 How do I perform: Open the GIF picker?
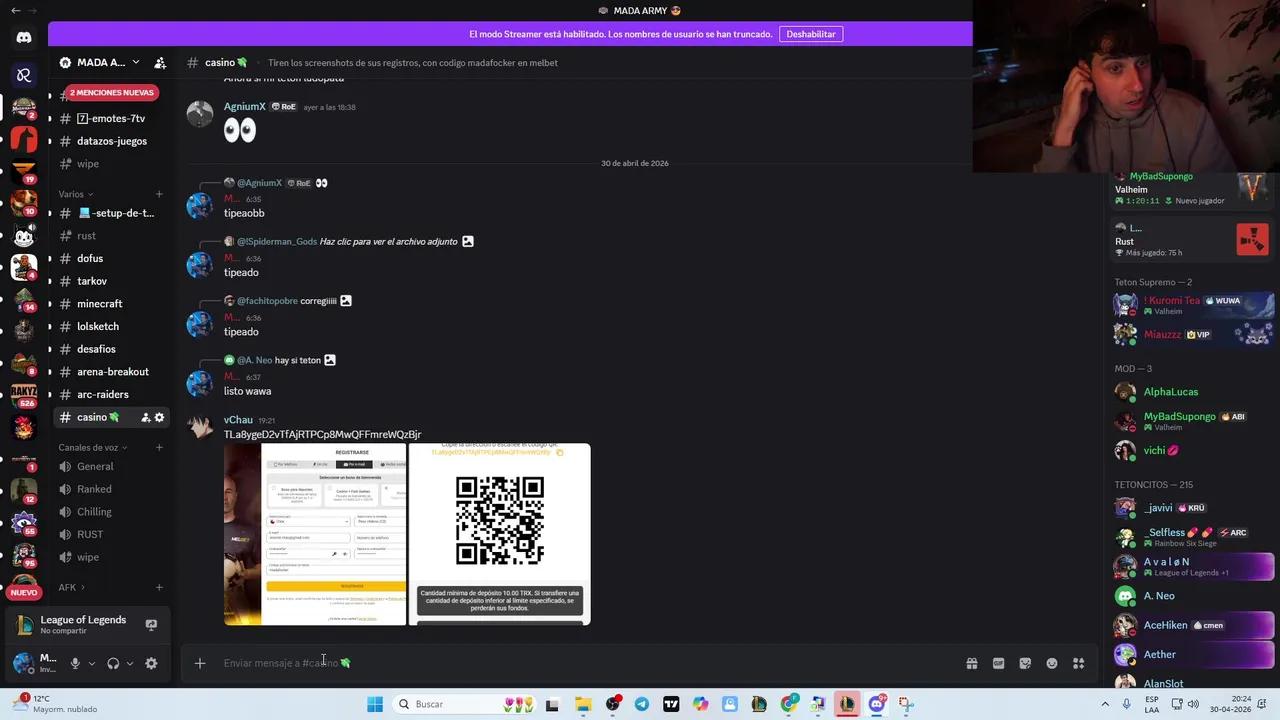pyautogui.click(x=998, y=663)
